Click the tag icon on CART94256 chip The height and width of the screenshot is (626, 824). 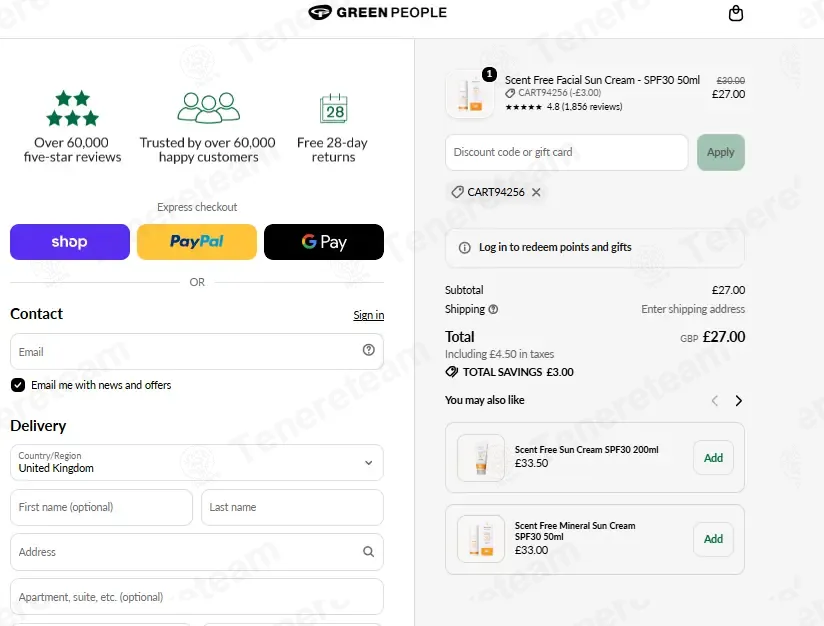pos(457,192)
